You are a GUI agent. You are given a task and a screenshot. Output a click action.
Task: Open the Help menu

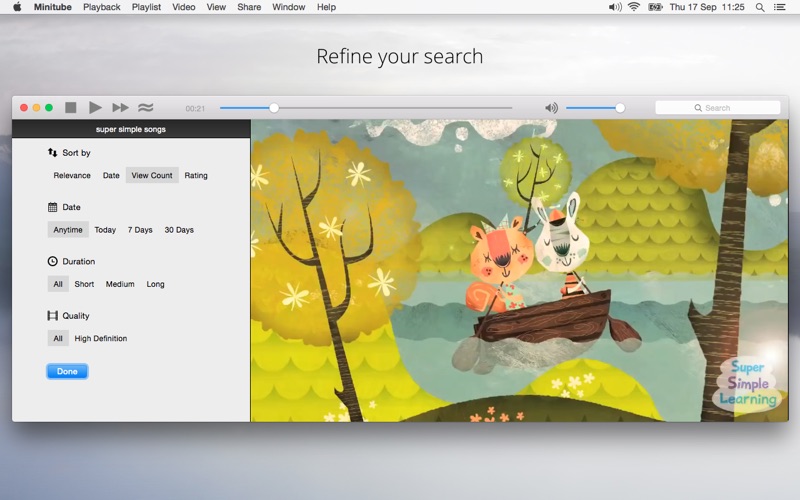[x=326, y=7]
